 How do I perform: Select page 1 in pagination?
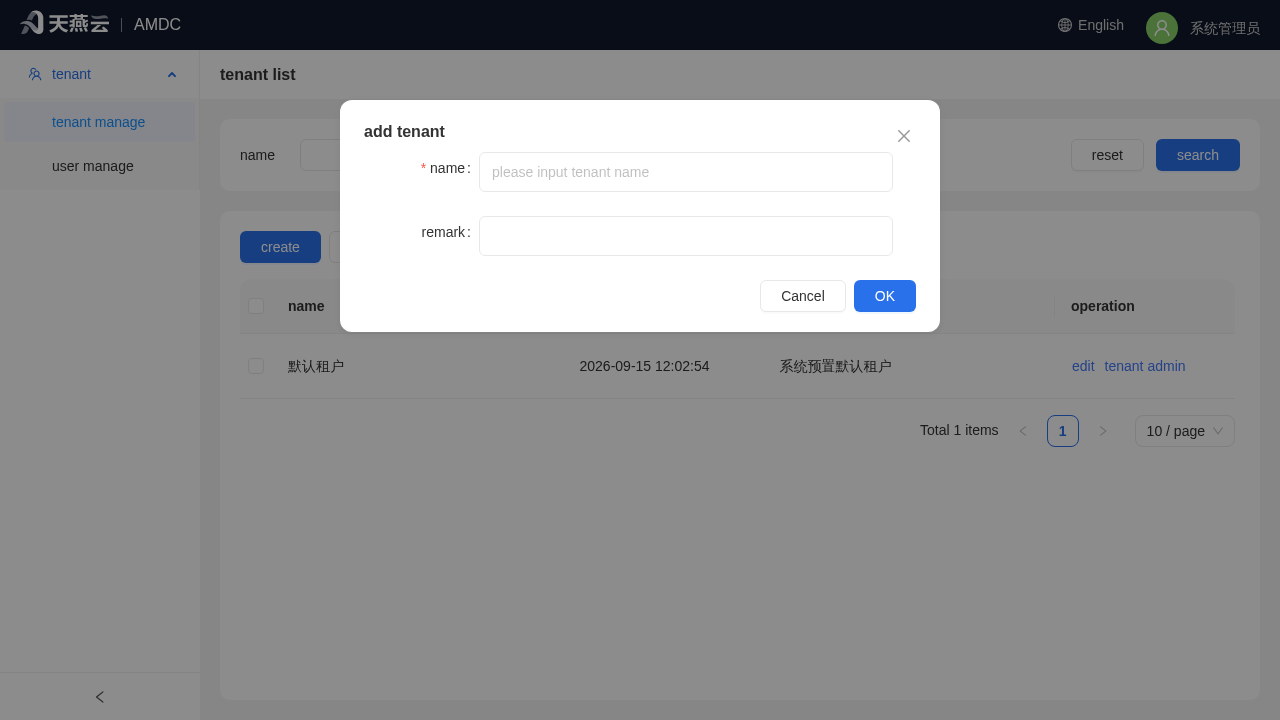coord(1063,431)
